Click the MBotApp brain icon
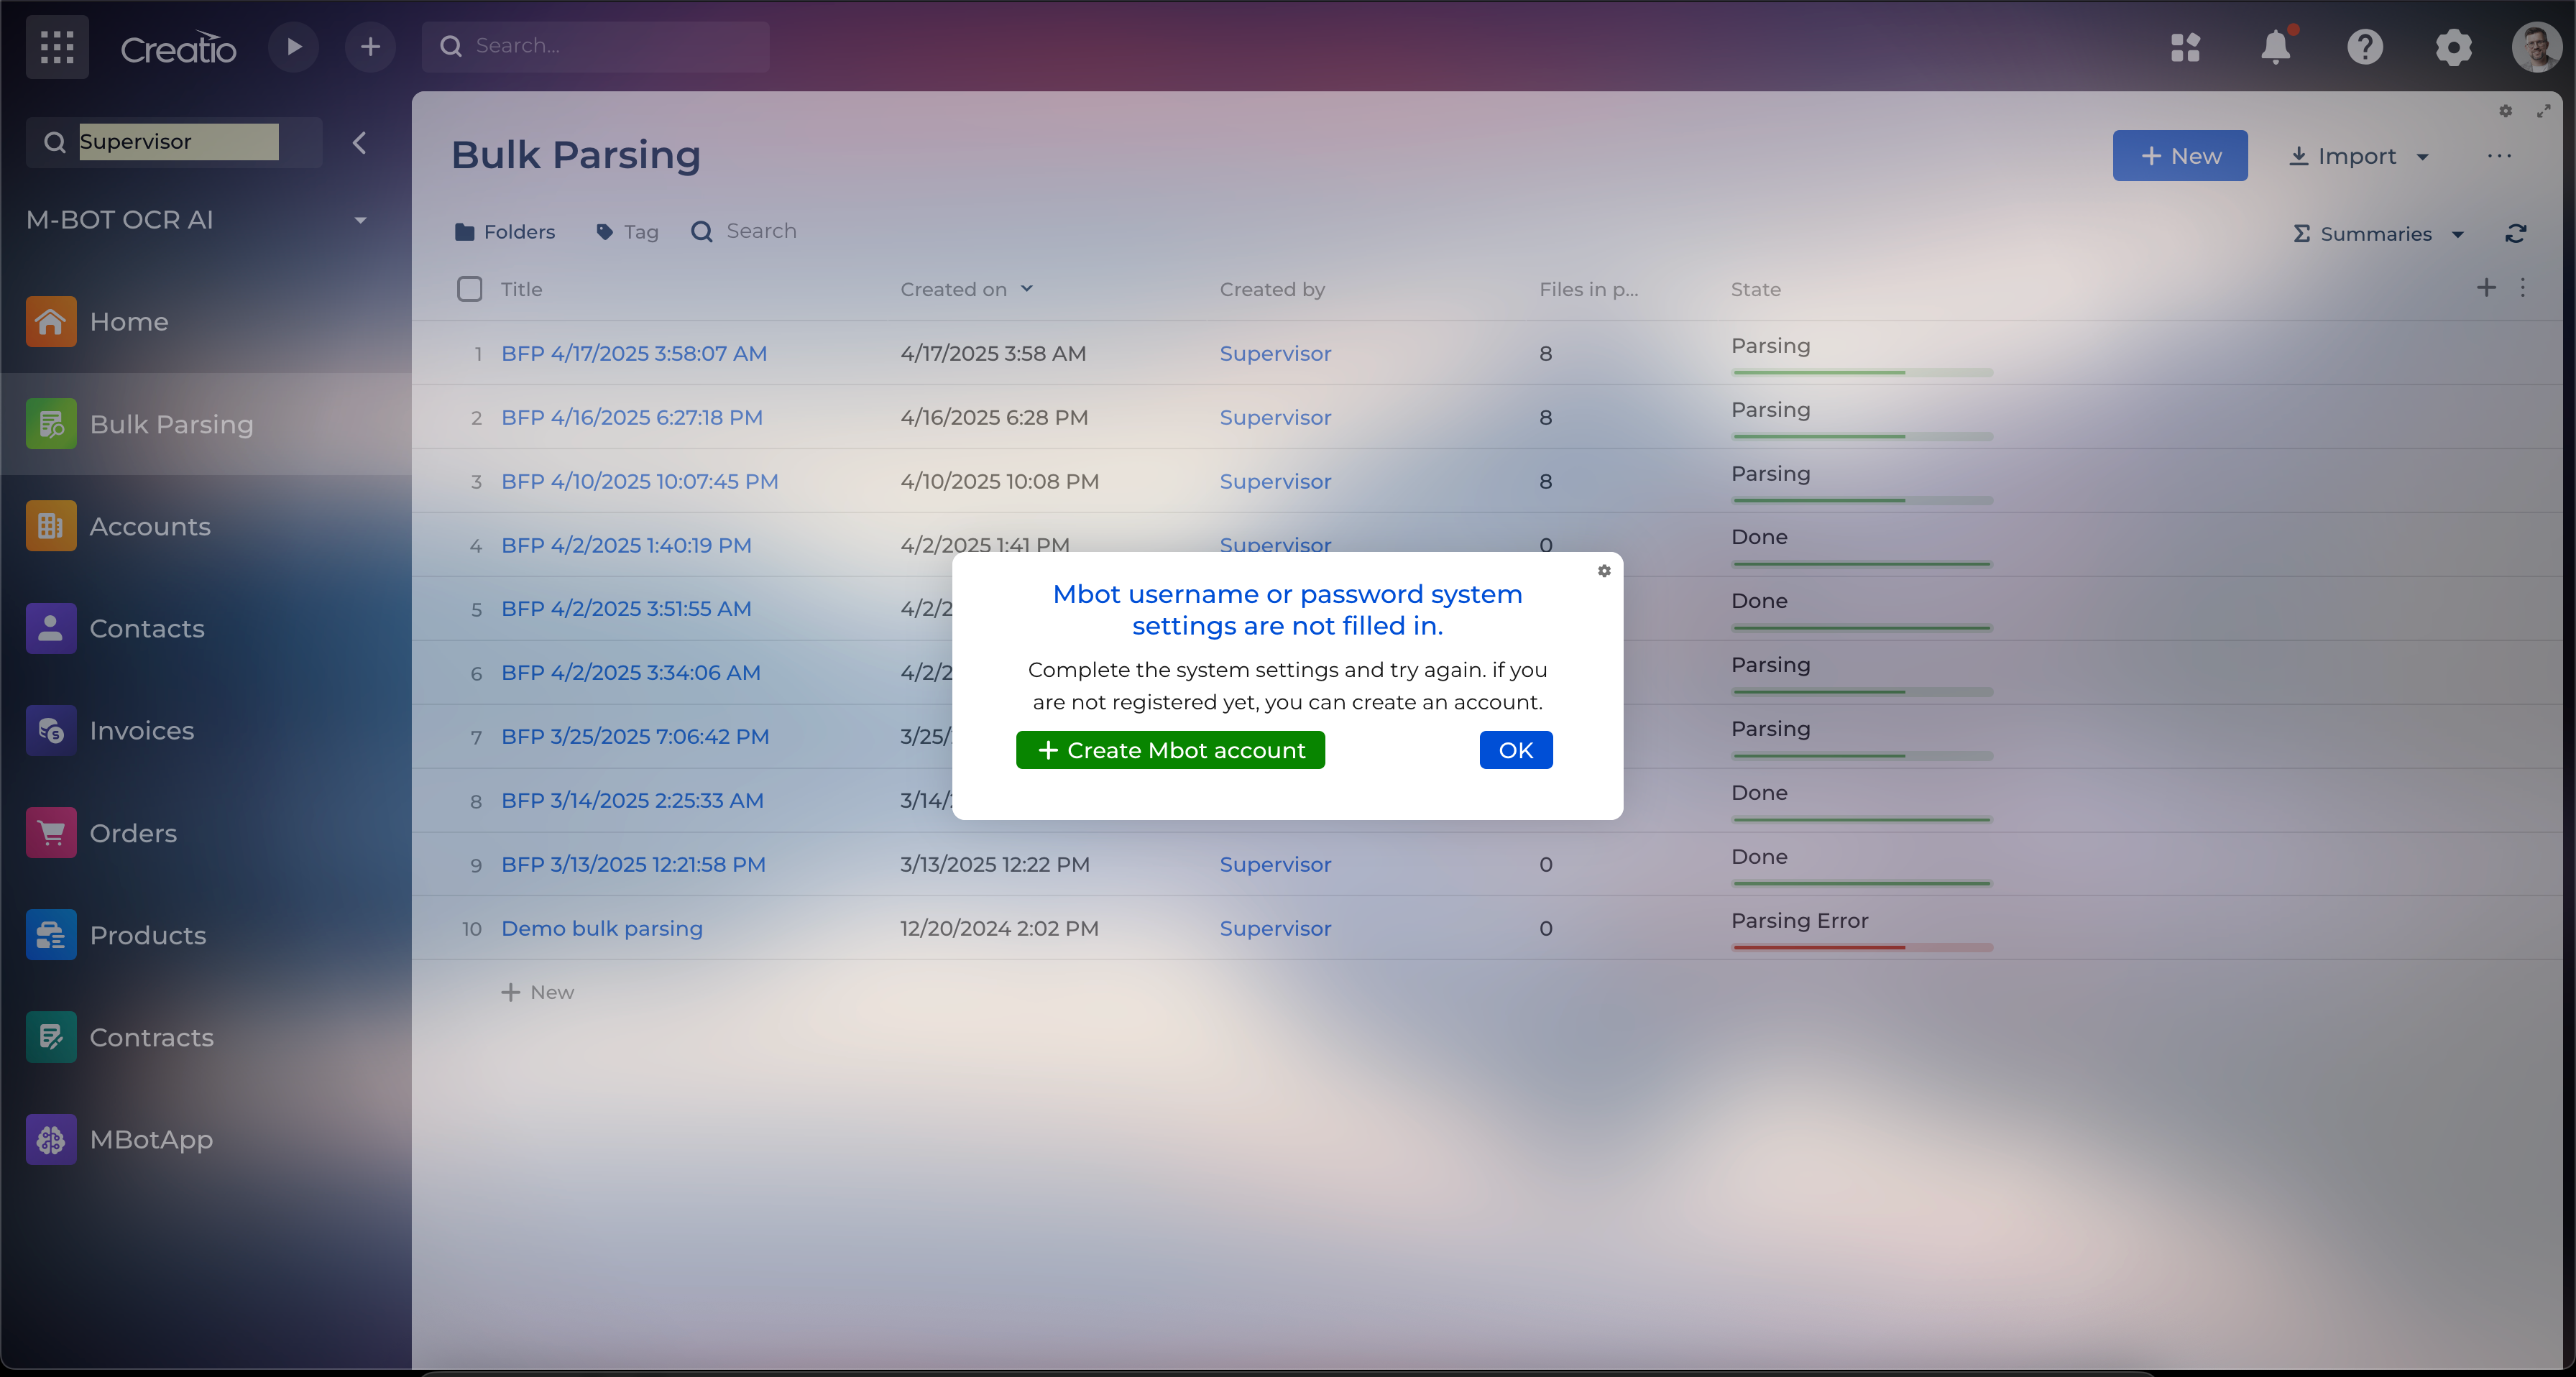The height and width of the screenshot is (1377, 2576). [x=51, y=1139]
